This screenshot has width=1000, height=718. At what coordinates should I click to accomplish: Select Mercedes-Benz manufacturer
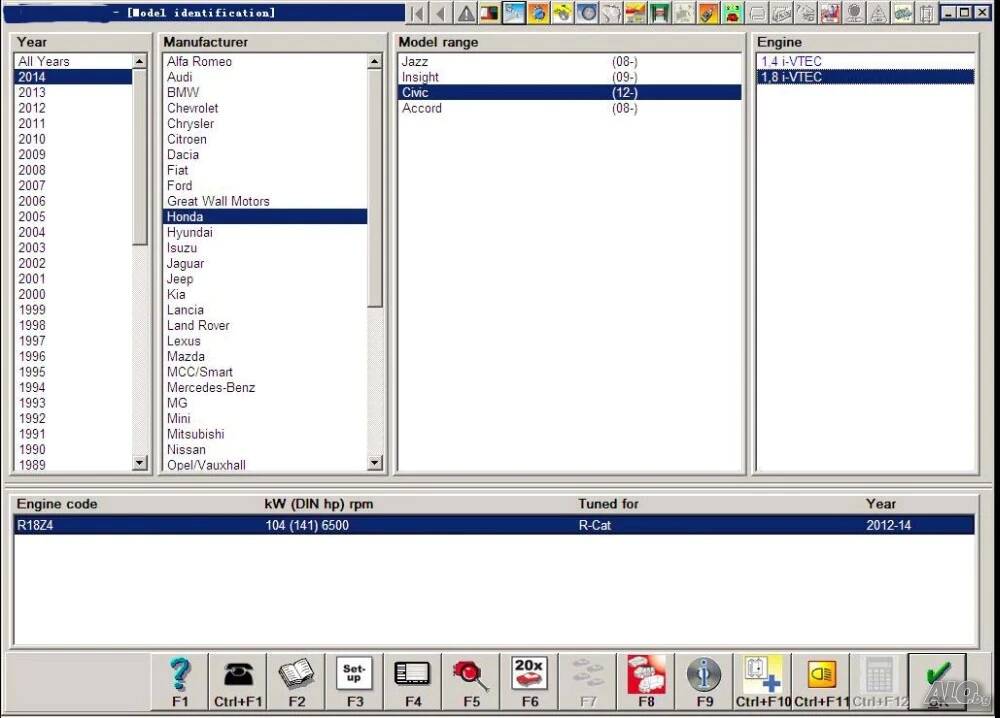265,388
